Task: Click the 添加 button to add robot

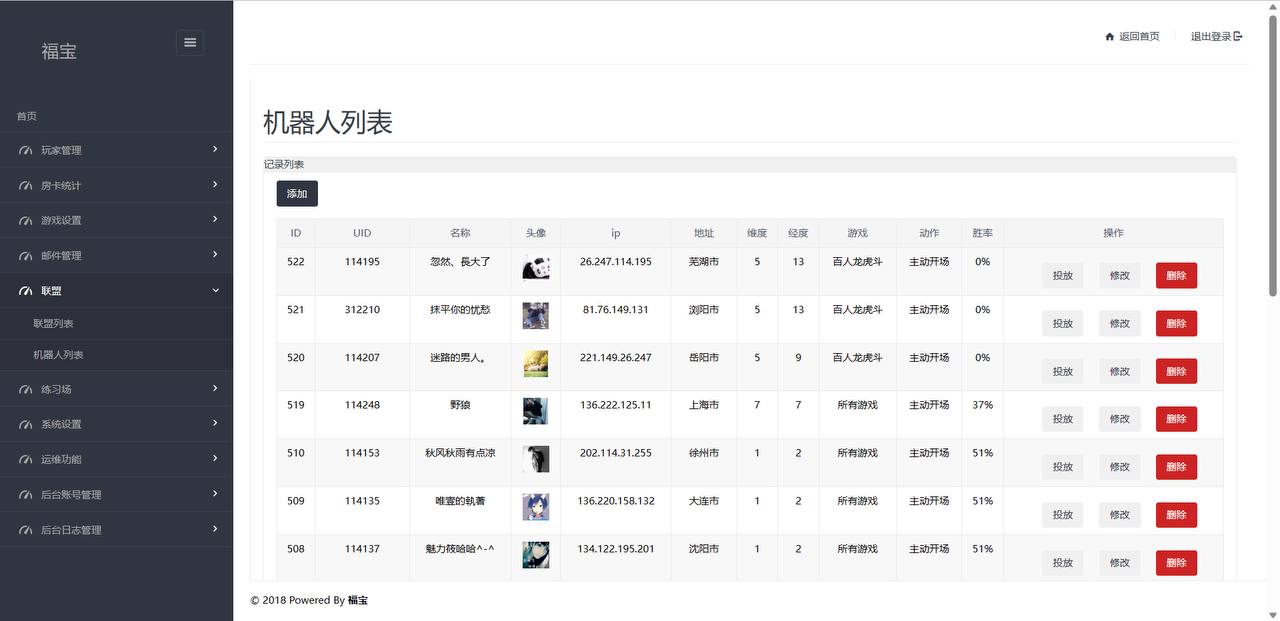Action: [297, 193]
